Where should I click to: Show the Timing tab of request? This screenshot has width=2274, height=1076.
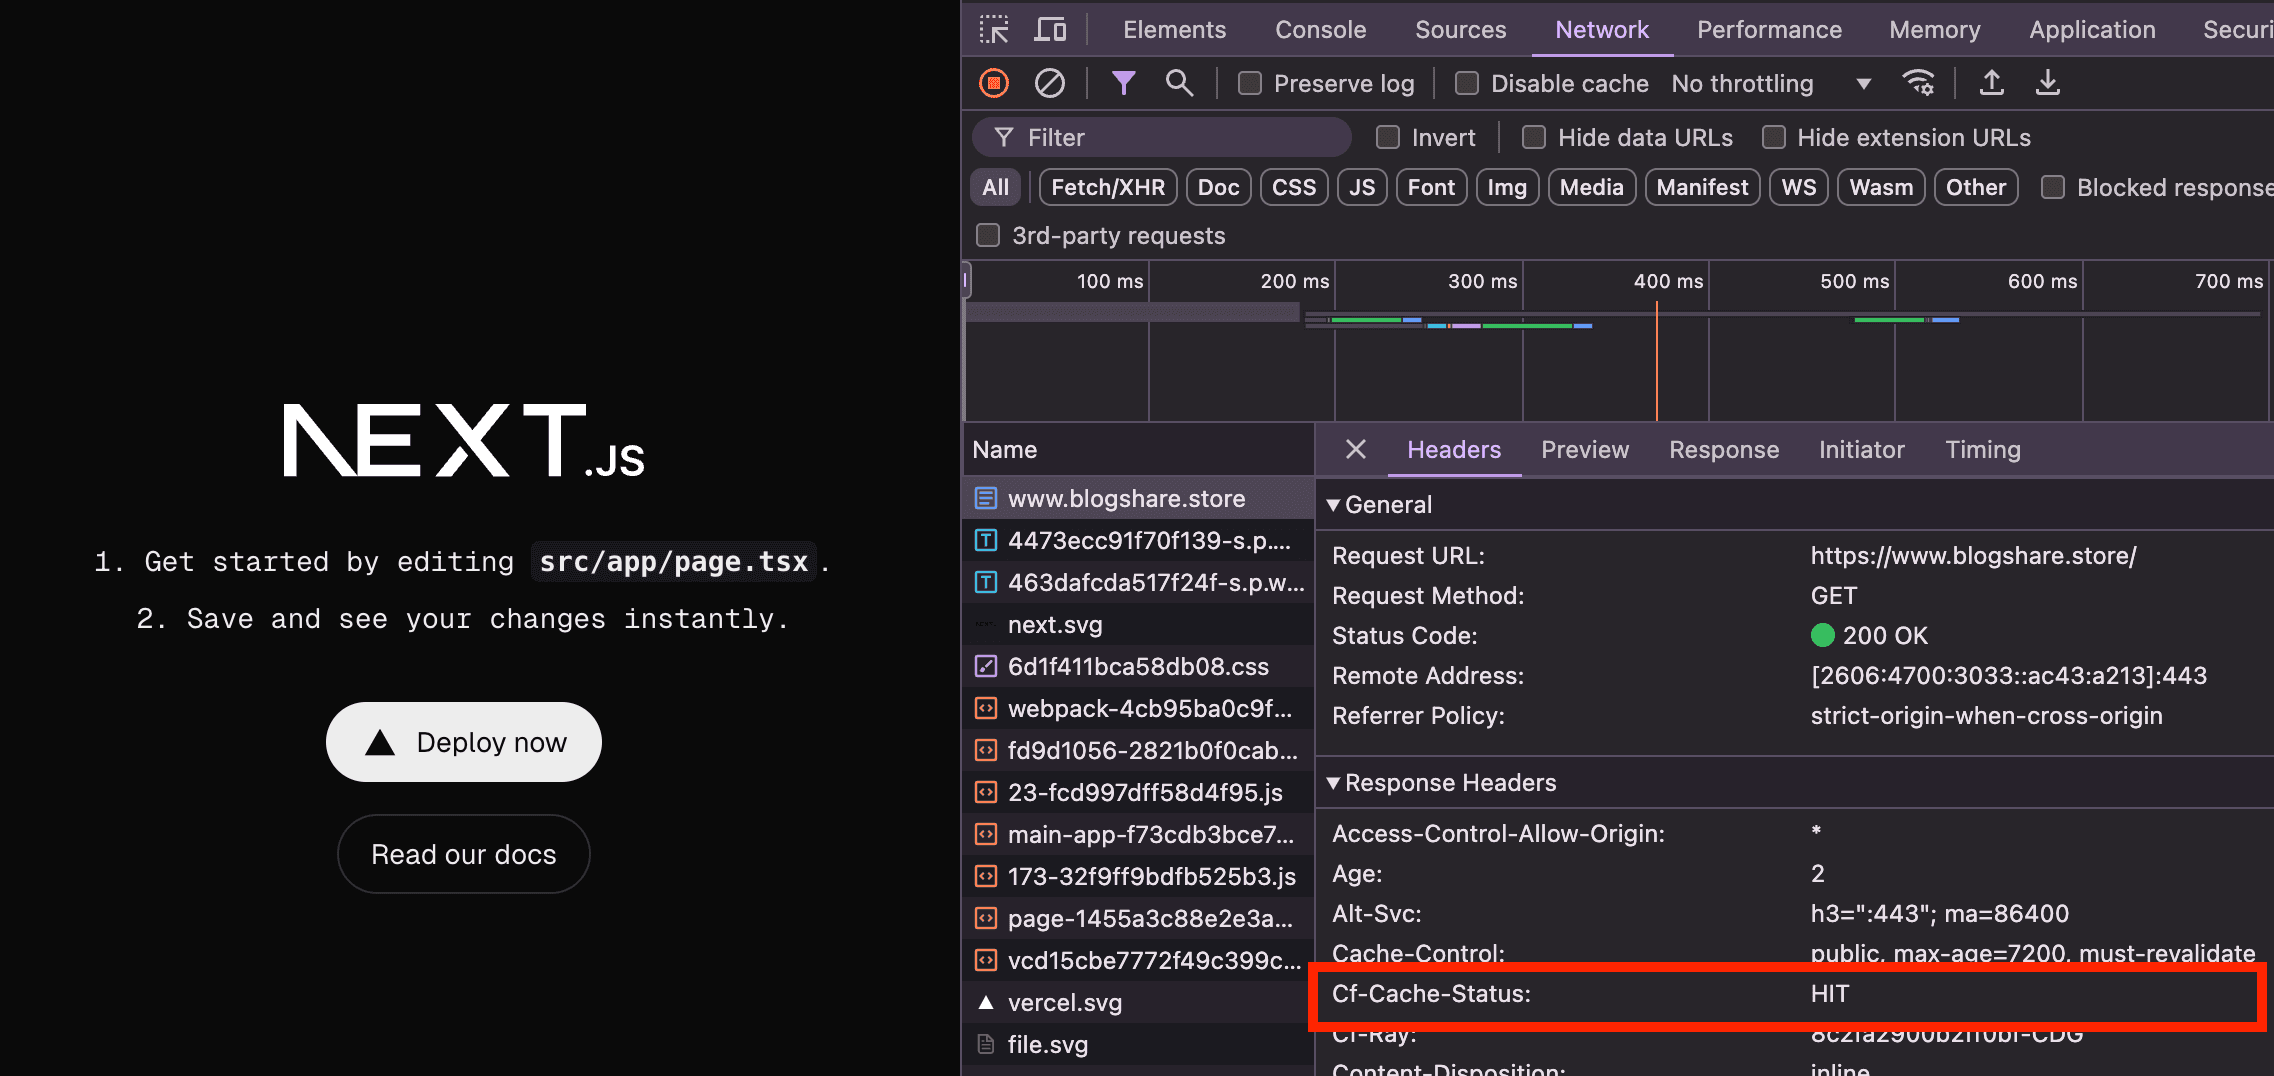[x=1983, y=450]
